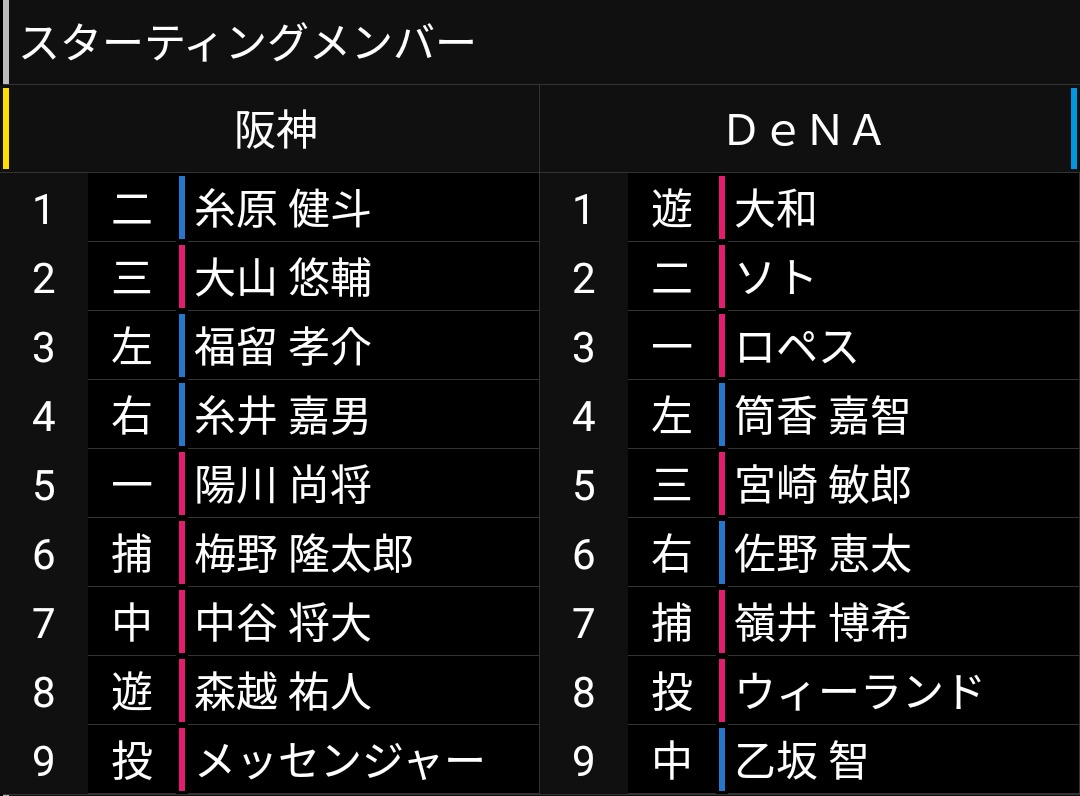Select ソト in the DeNA lineup

pos(776,278)
